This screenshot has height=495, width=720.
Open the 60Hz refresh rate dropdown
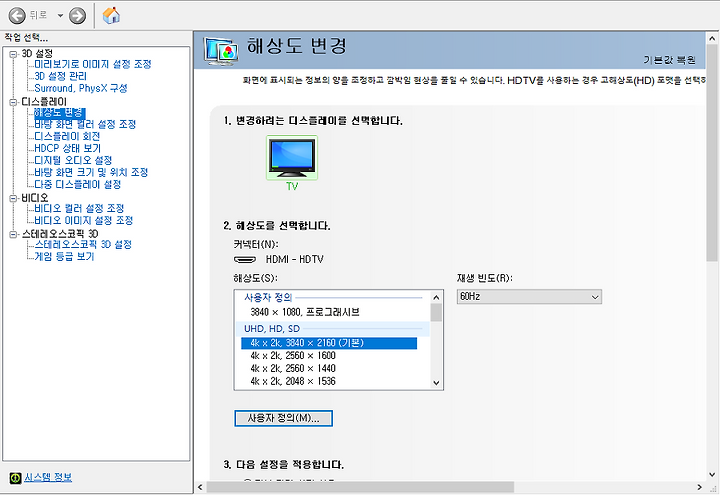[x=529, y=297]
